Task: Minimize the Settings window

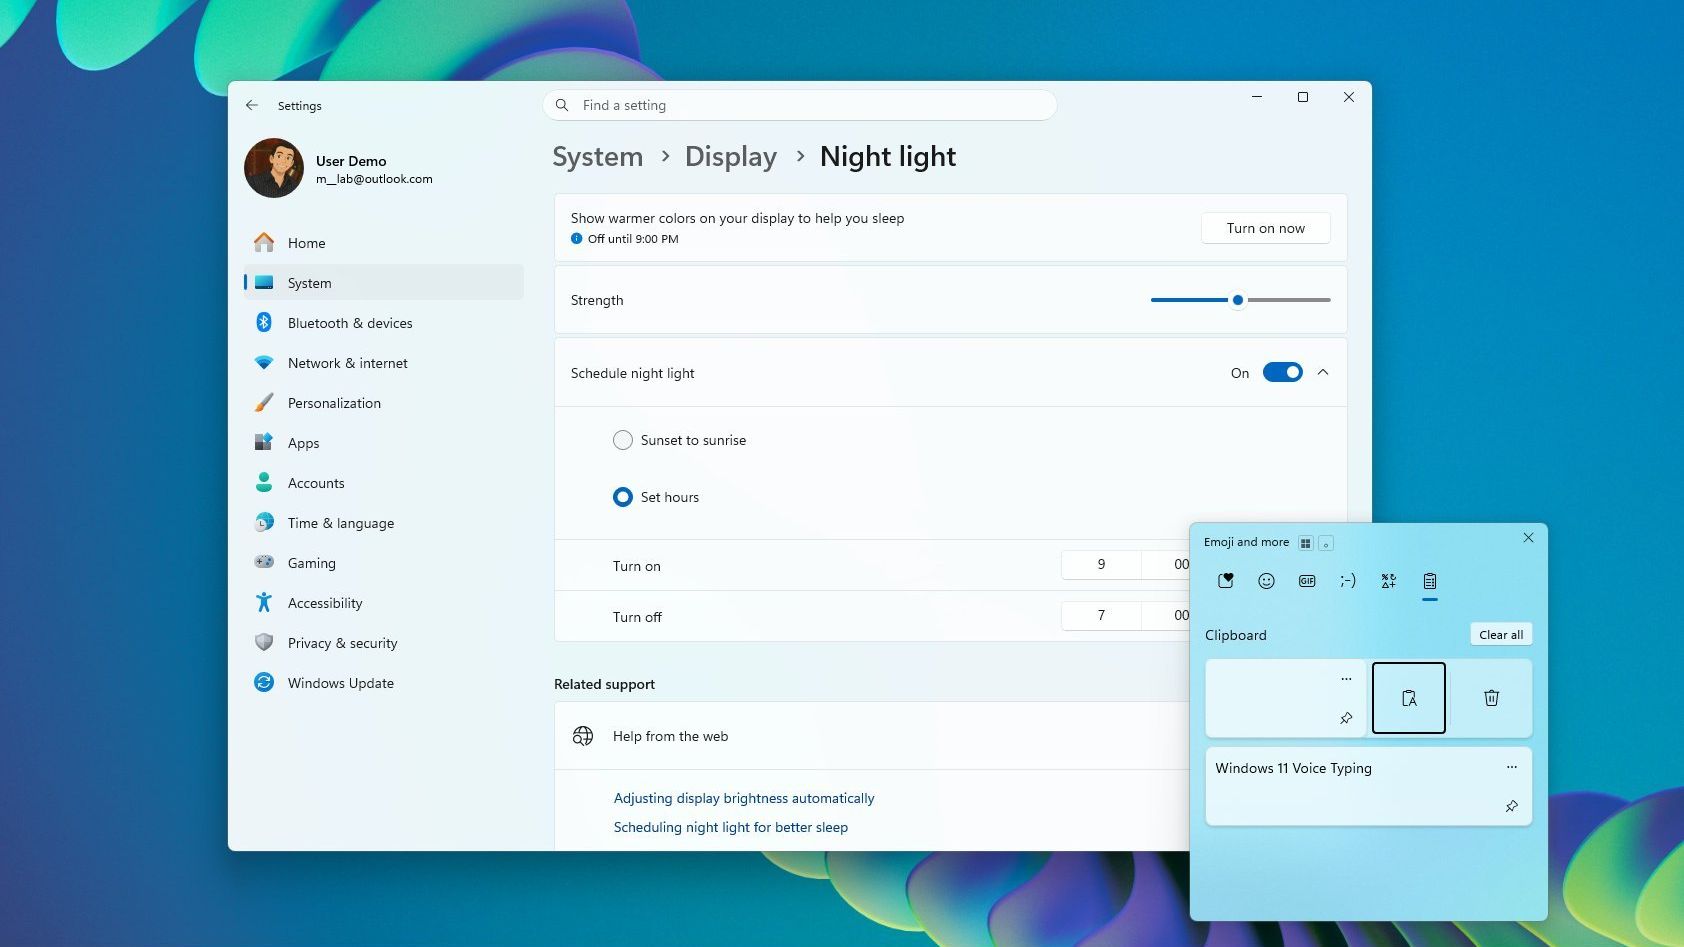Action: tap(1257, 97)
